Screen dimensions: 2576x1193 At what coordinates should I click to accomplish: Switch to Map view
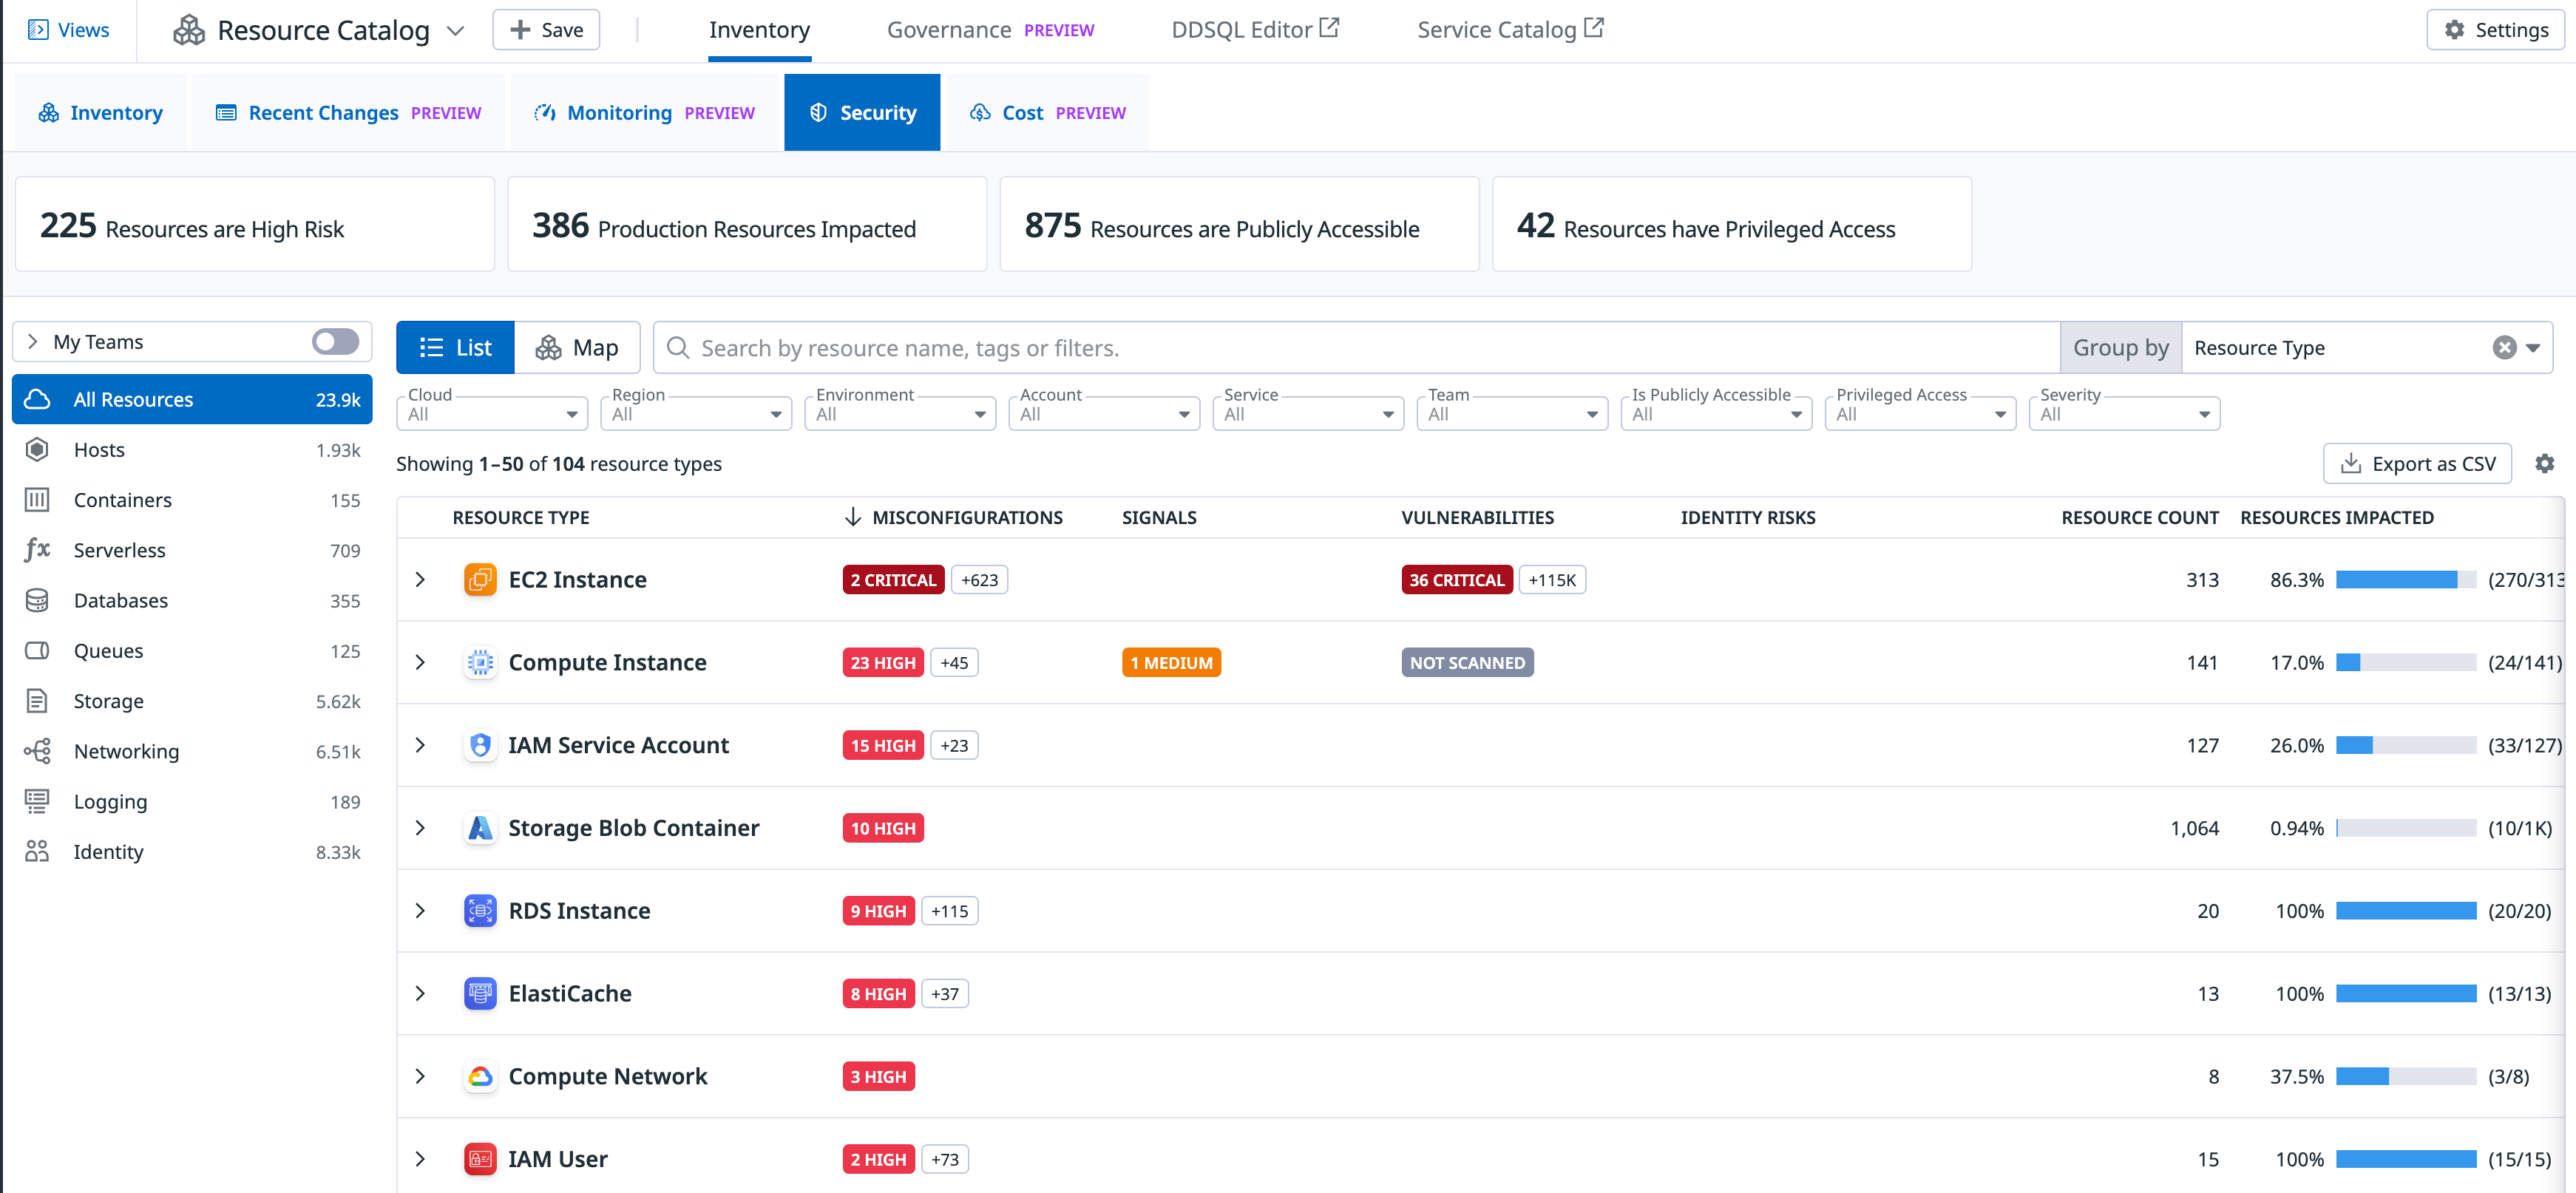click(x=578, y=347)
